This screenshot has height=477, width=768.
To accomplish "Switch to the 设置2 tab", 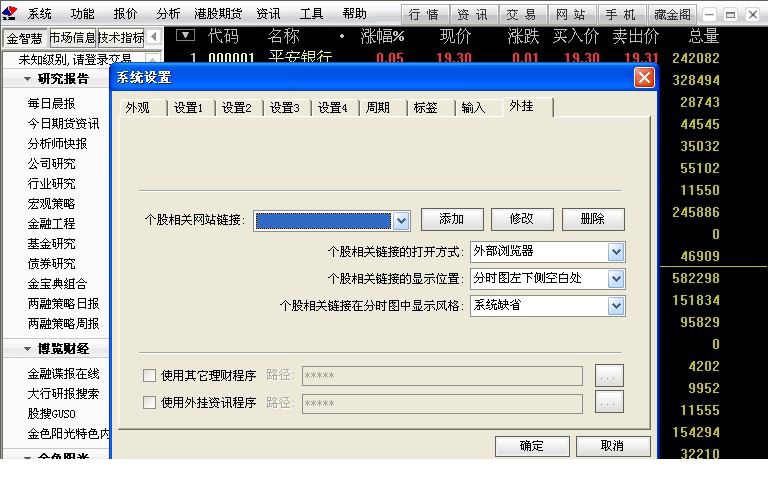I will 239,107.
